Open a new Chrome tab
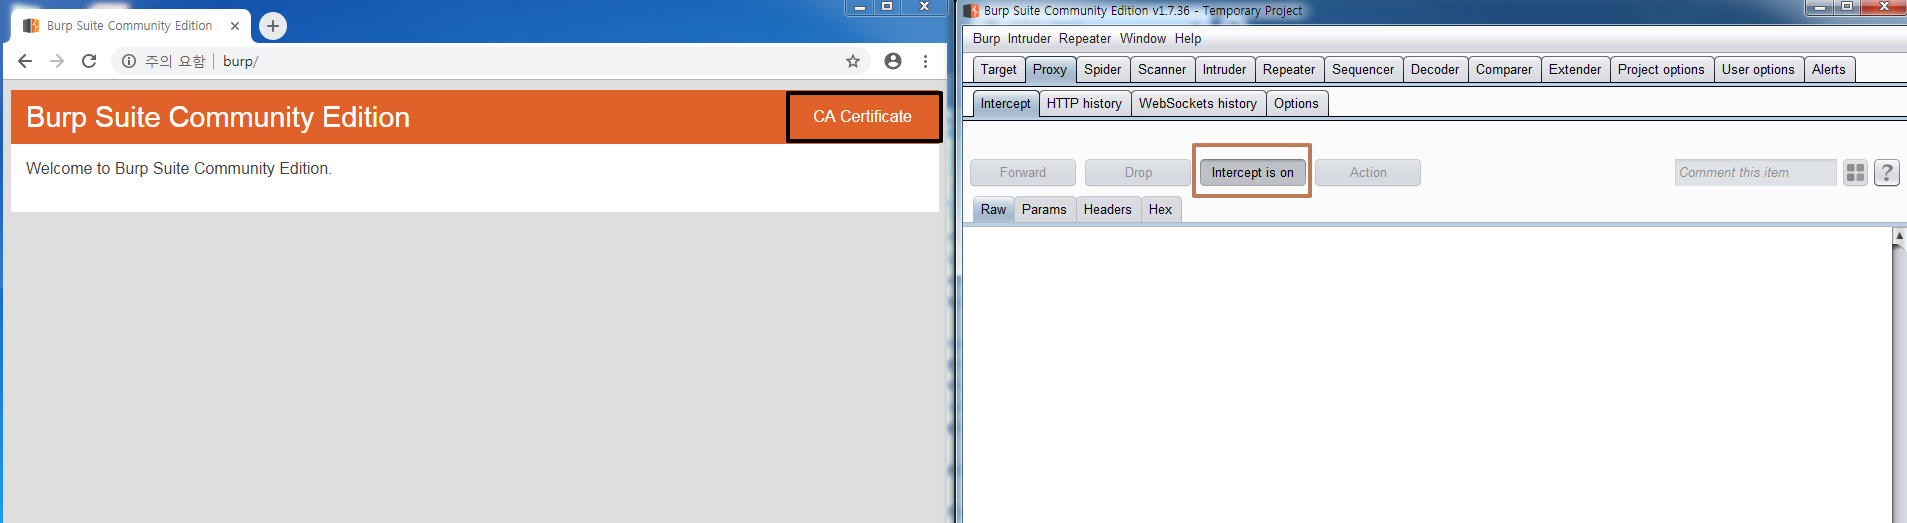The width and height of the screenshot is (1907, 523). click(x=273, y=26)
